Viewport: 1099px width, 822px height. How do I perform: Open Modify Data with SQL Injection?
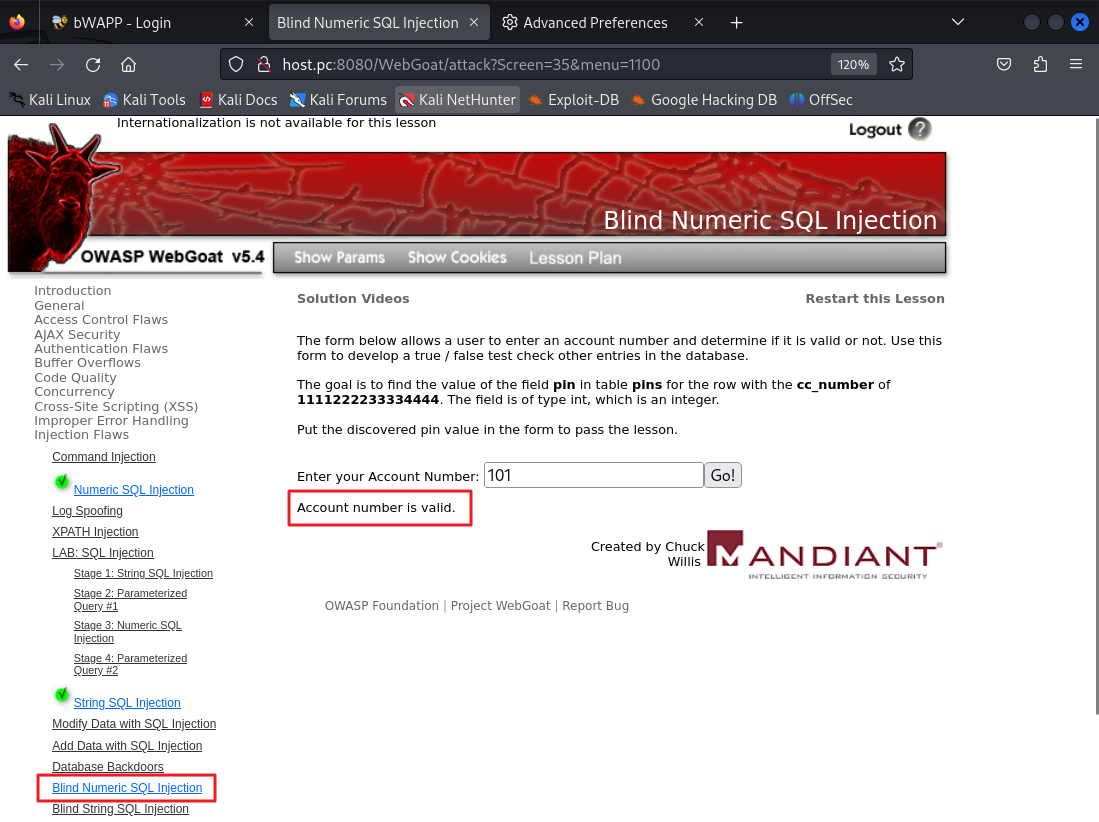point(134,724)
